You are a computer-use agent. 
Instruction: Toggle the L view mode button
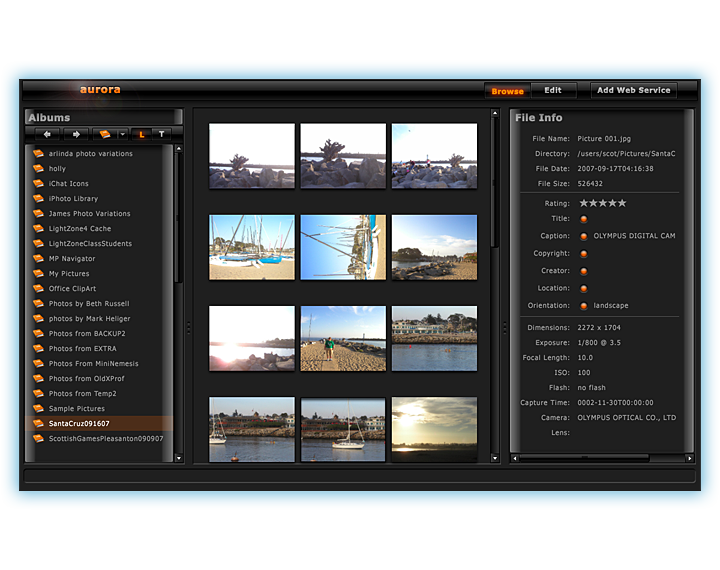pyautogui.click(x=141, y=134)
